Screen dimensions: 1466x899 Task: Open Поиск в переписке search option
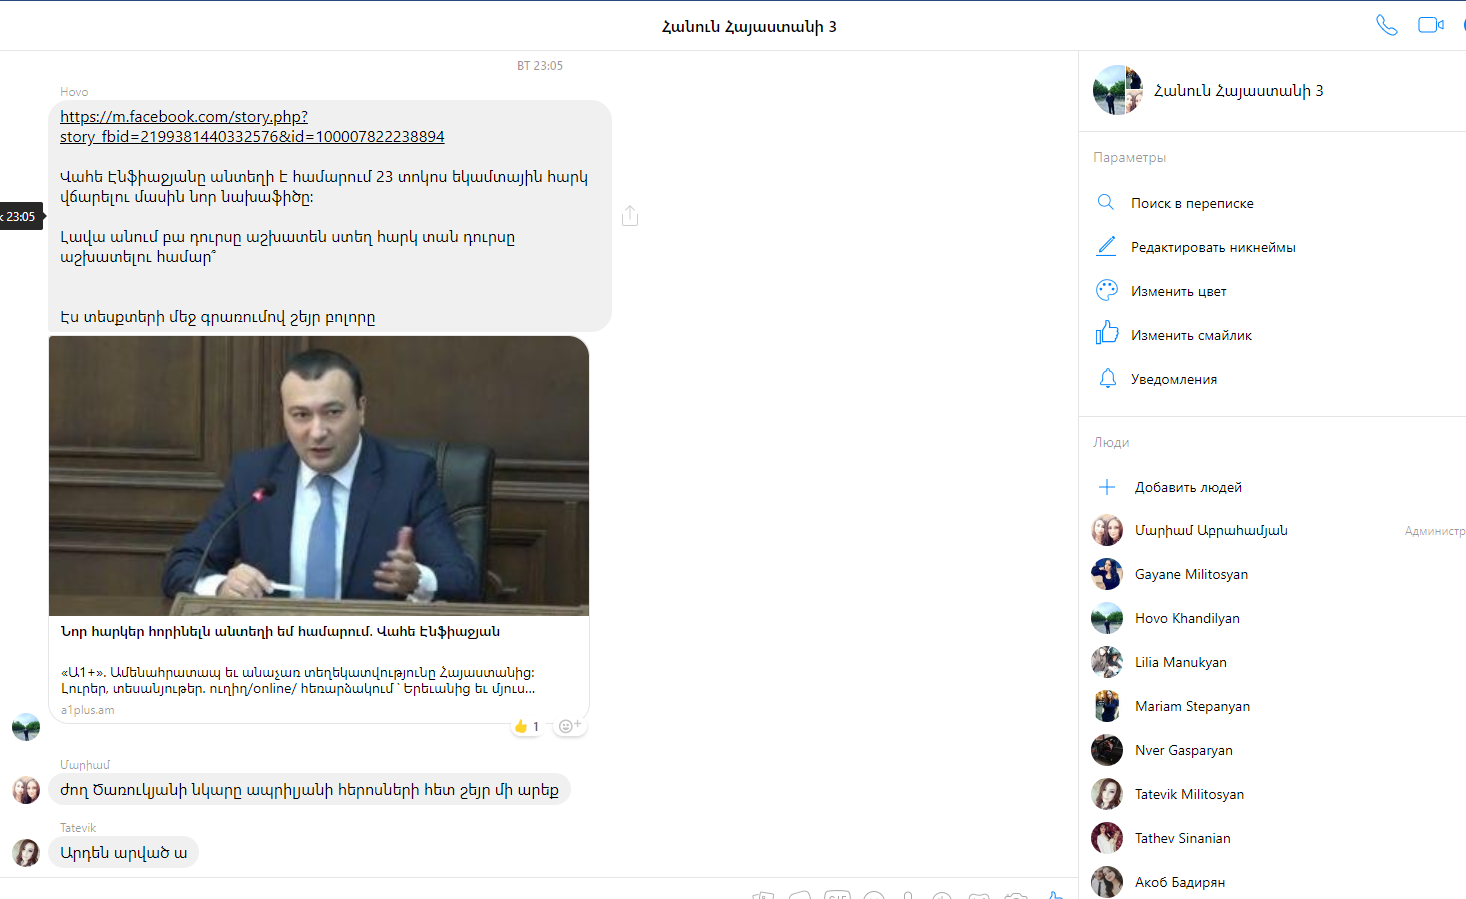pos(1191,203)
